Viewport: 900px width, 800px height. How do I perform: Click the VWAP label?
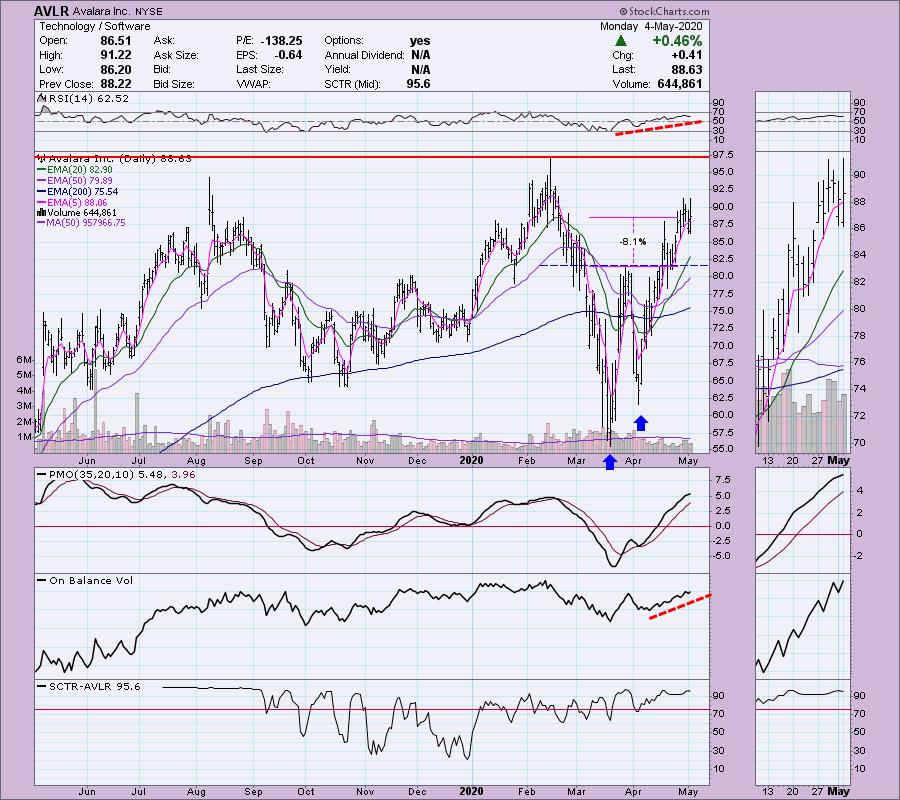tap(254, 84)
